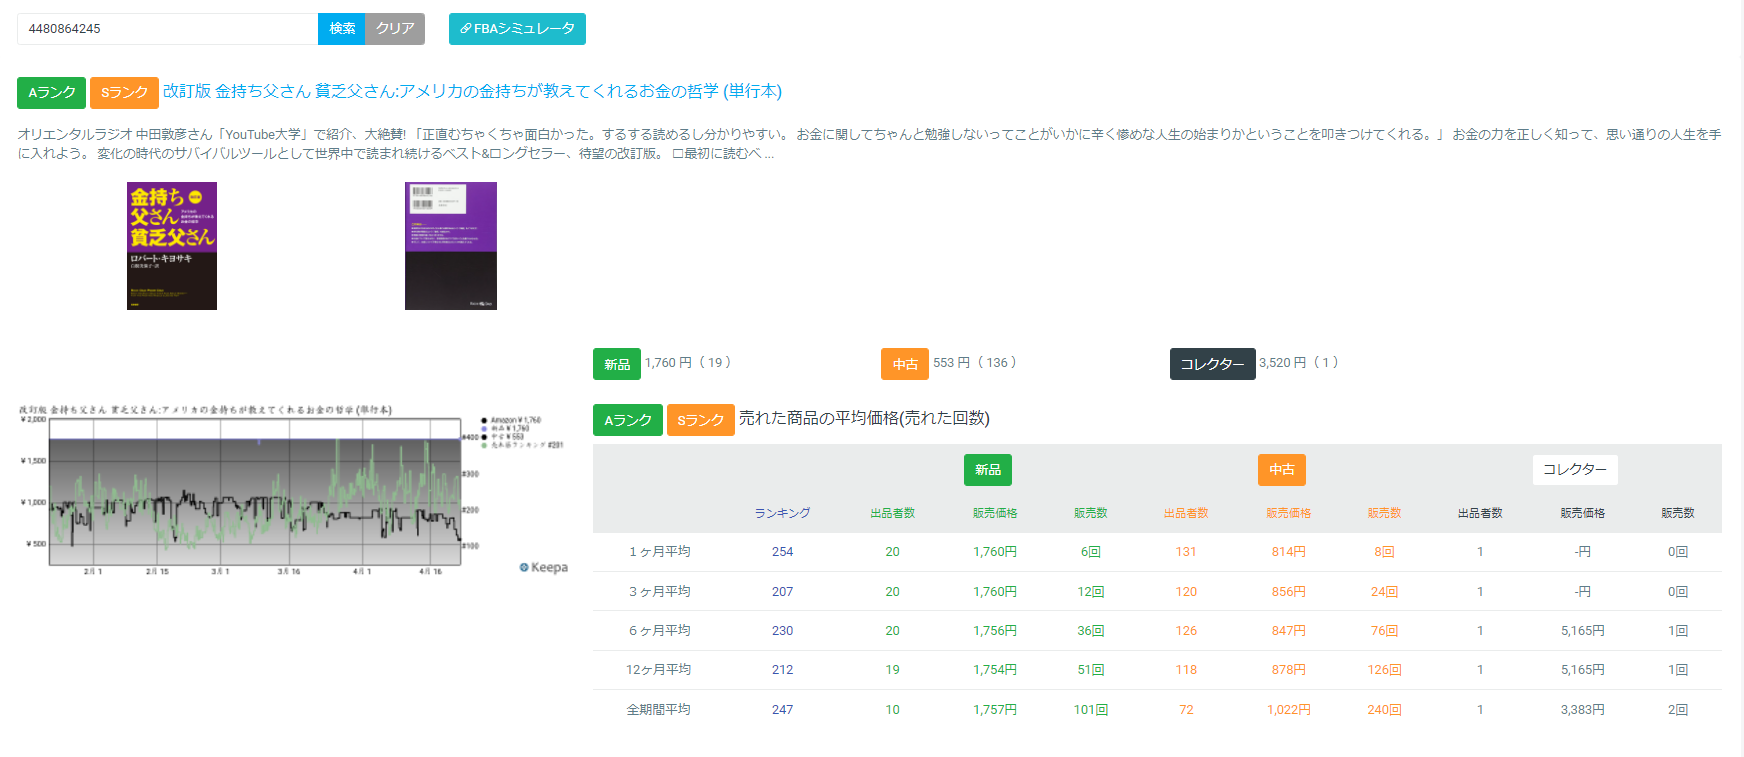Click the orange 中古 badge beside 553円
This screenshot has height=757, width=1744.
point(905,364)
